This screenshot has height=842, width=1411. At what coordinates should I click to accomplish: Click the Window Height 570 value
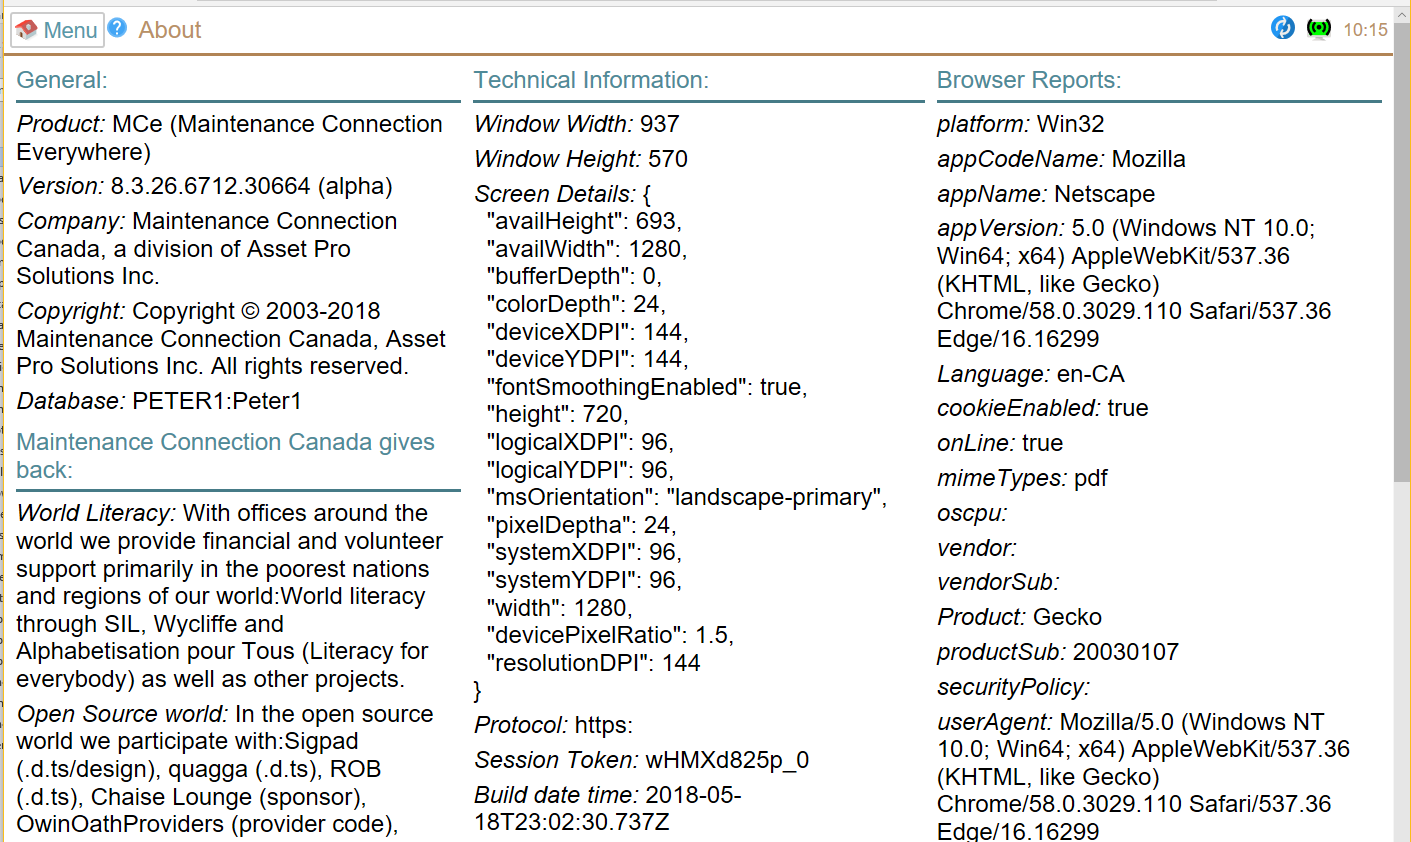click(581, 159)
